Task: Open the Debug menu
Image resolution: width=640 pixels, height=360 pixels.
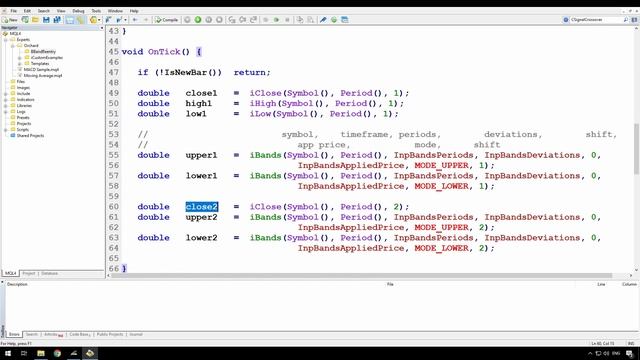Action: tap(78, 11)
